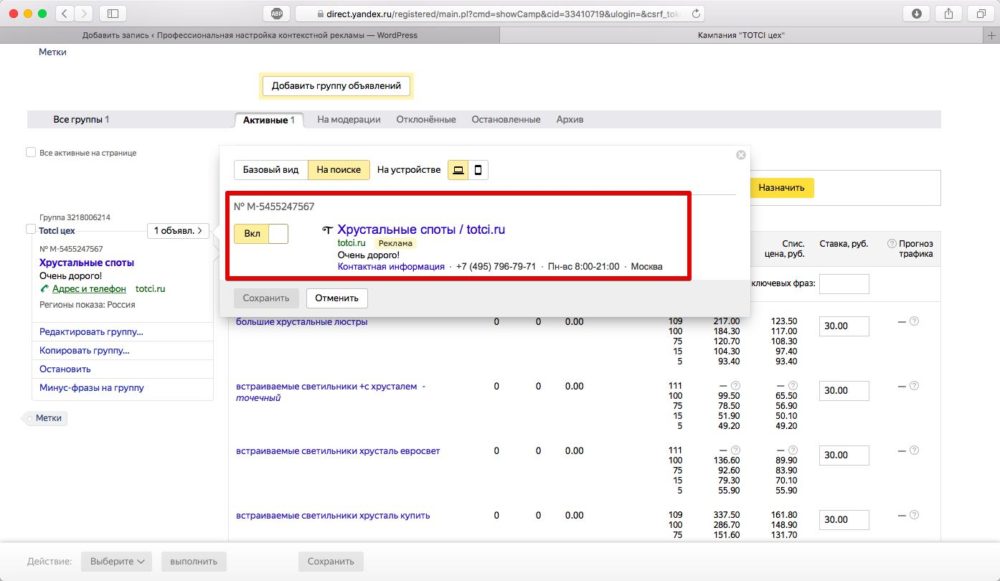Switch to WordPress Добавить запись browser tab
The width and height of the screenshot is (1000, 581).
pos(249,35)
